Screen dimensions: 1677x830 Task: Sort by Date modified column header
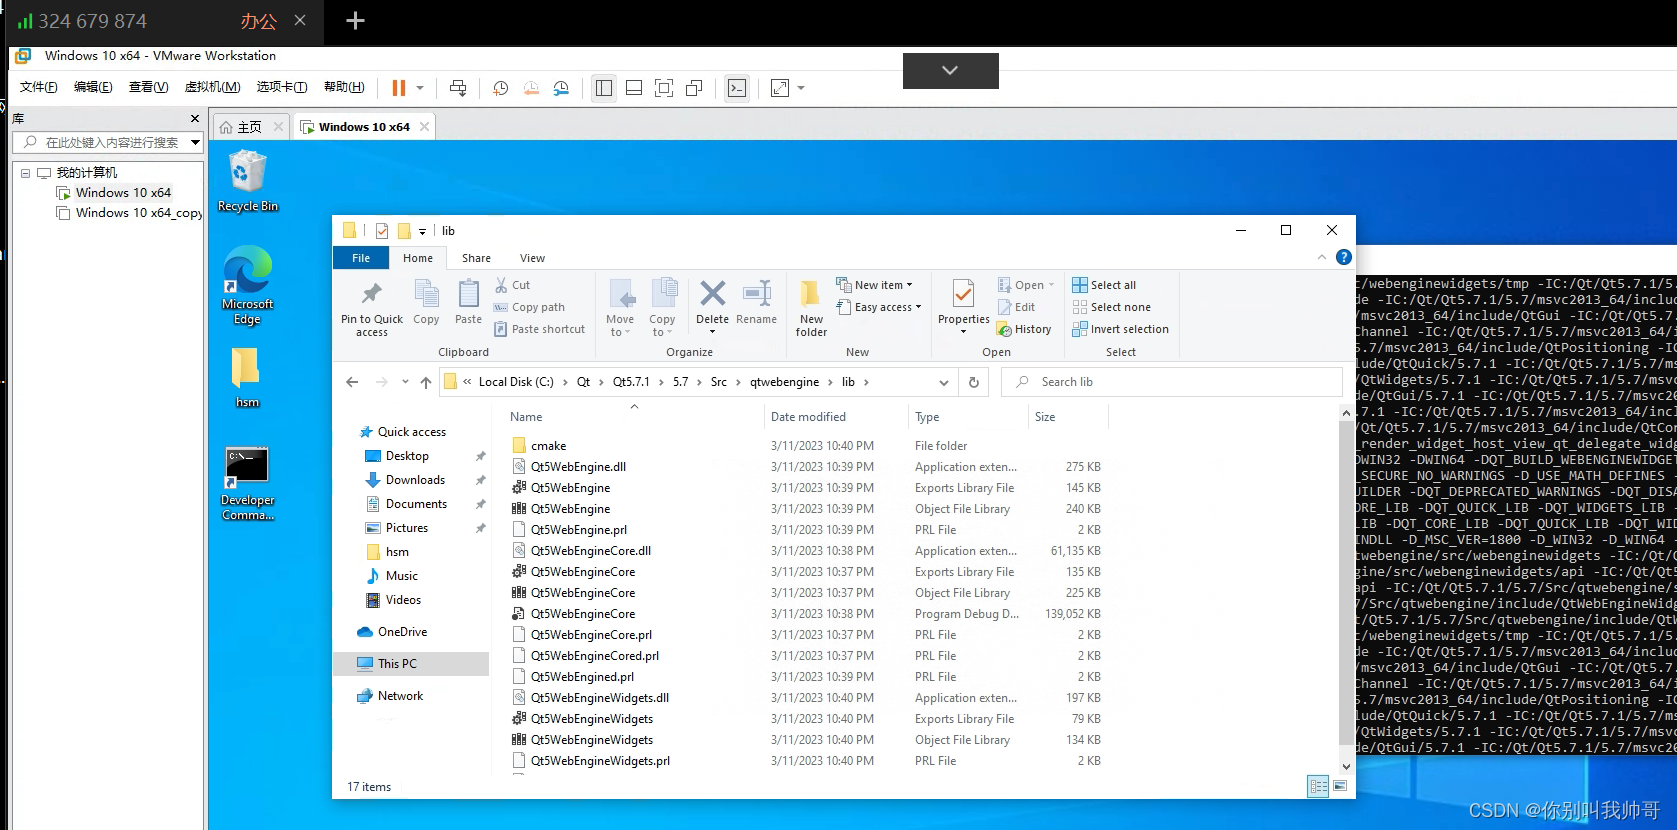[808, 417]
